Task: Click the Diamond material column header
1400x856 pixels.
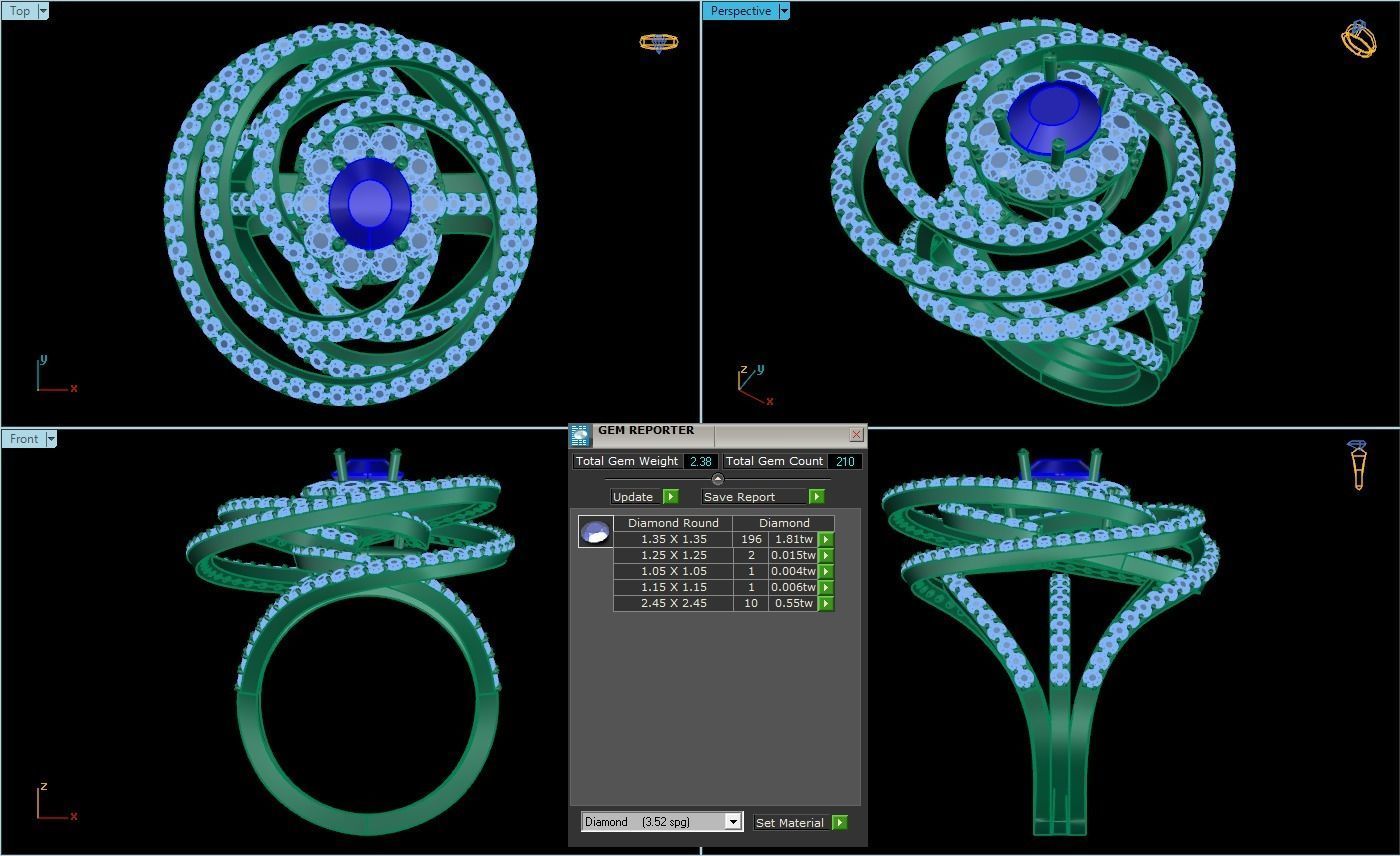Action: point(784,523)
